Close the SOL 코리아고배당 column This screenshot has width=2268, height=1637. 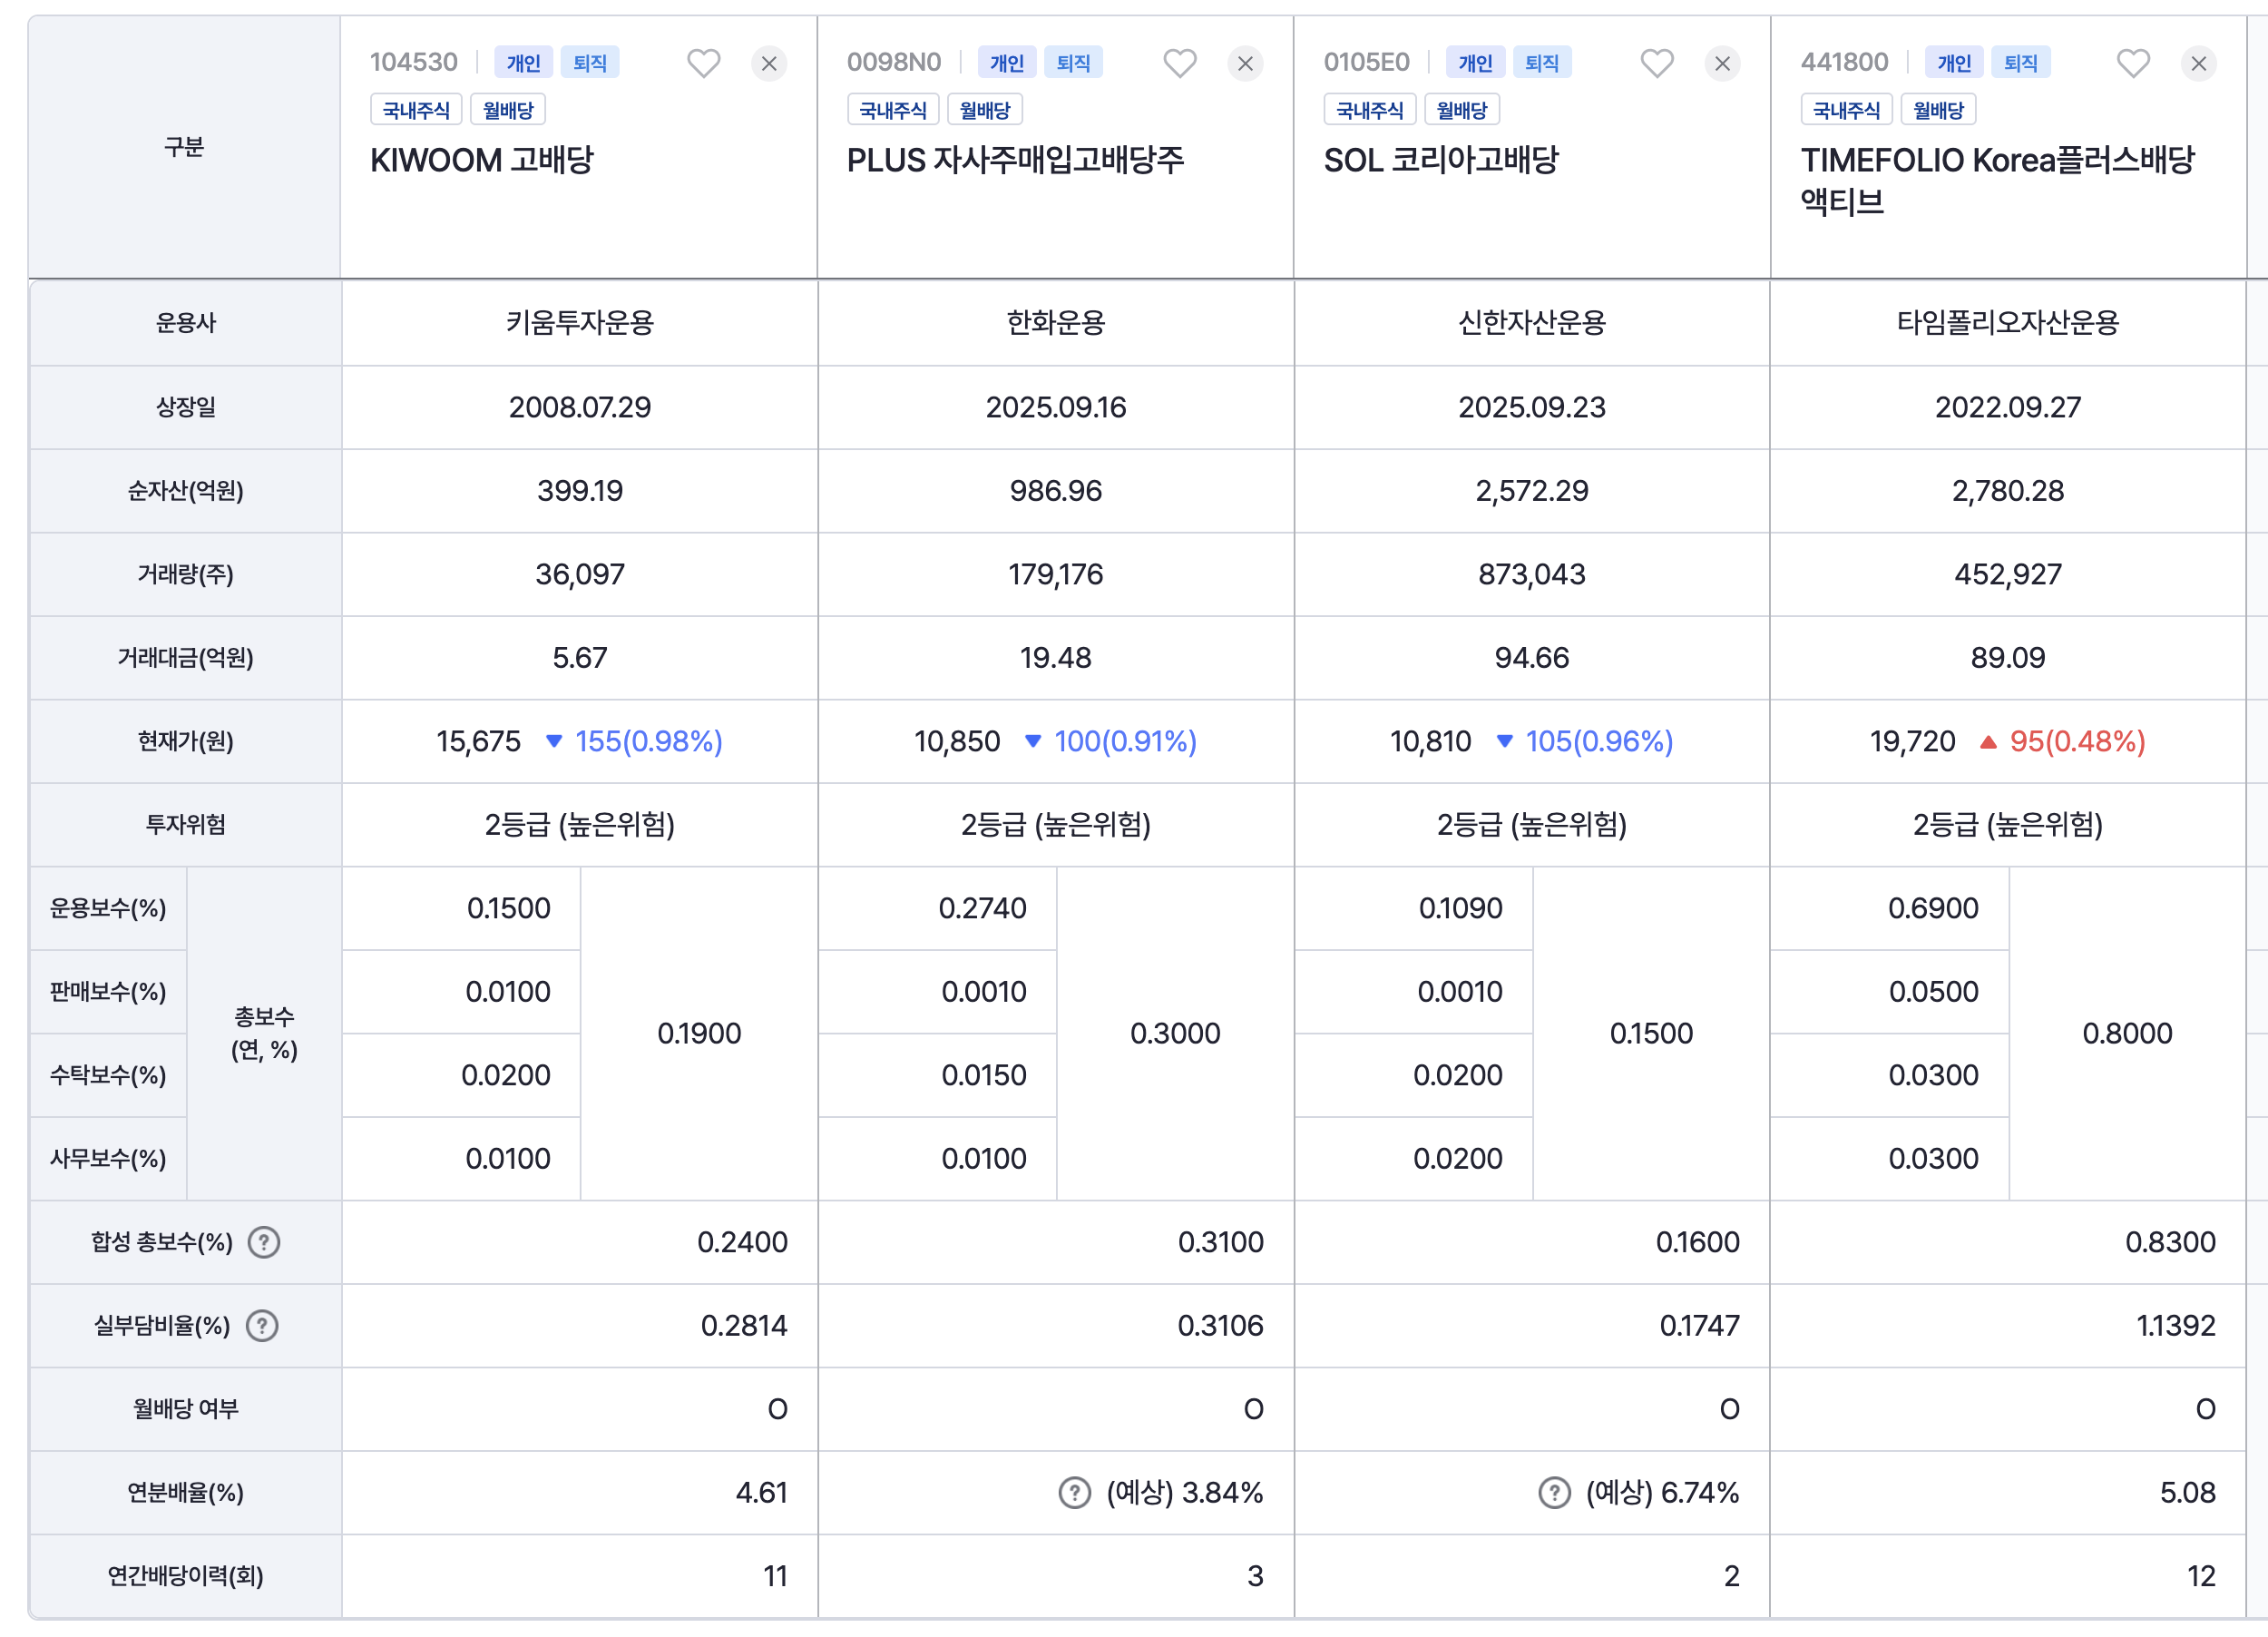pyautogui.click(x=1722, y=64)
